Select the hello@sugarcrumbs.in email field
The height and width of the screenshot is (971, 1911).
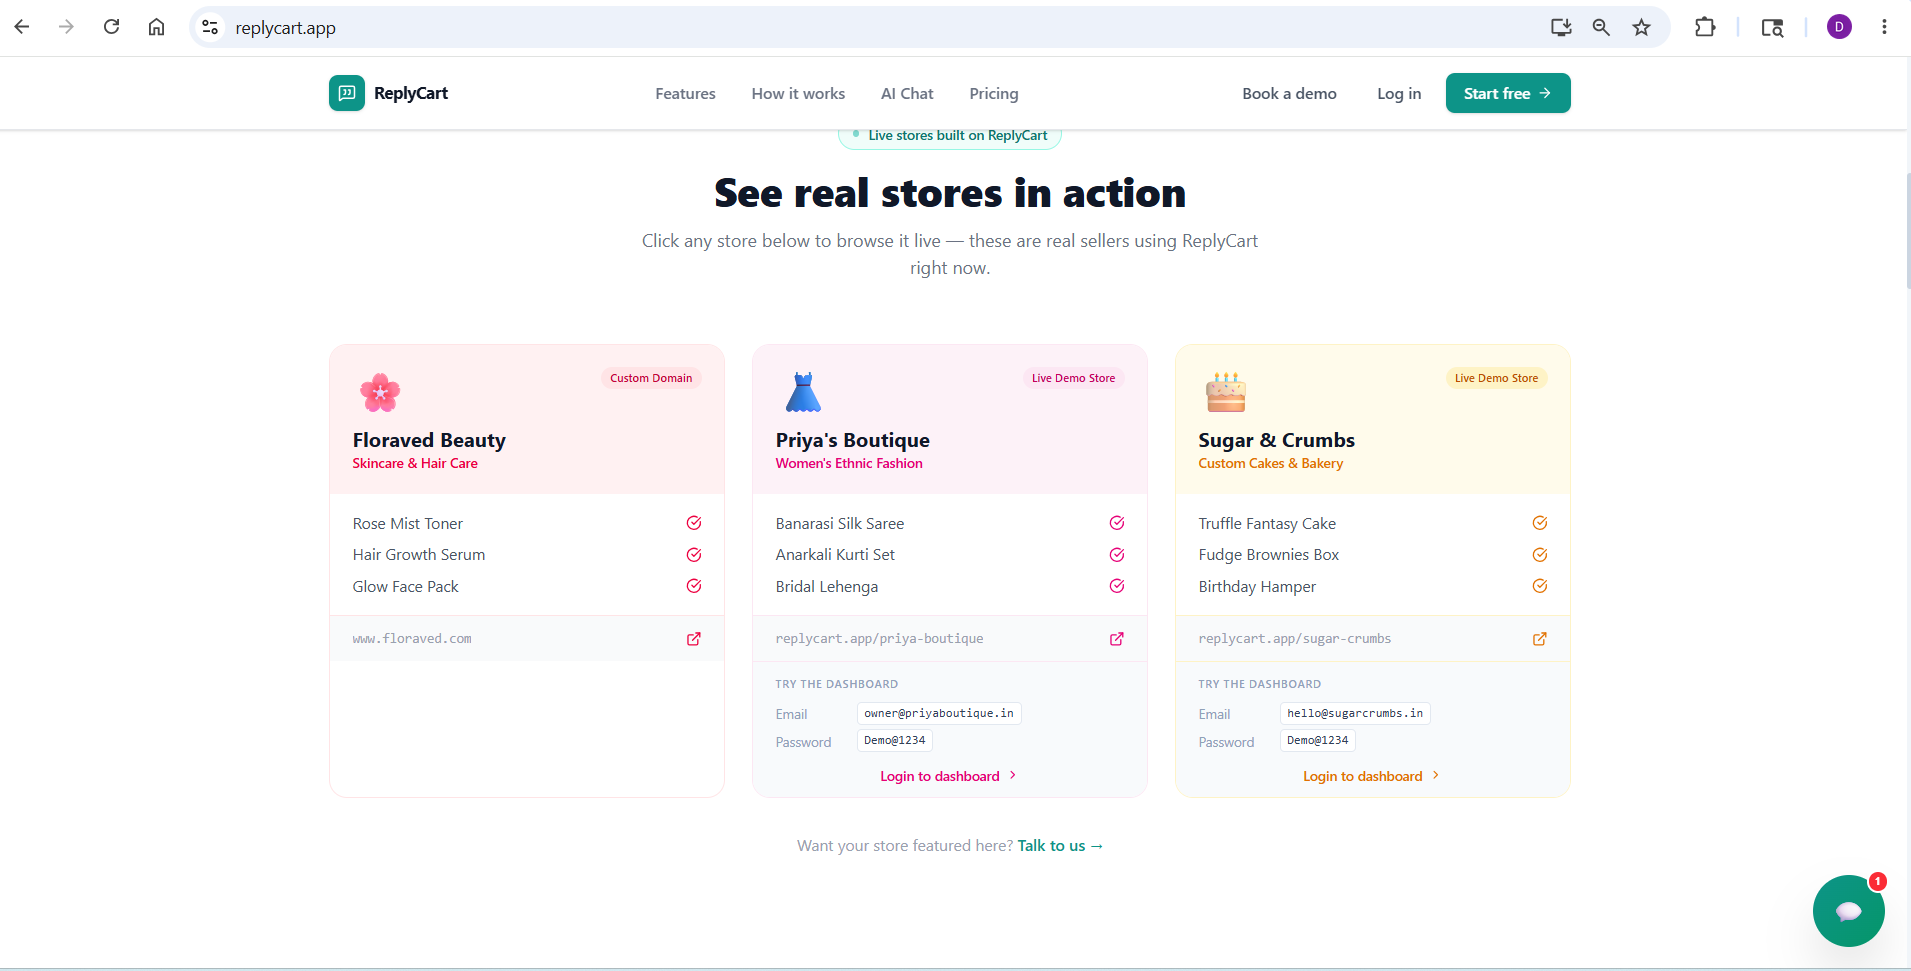click(1355, 713)
